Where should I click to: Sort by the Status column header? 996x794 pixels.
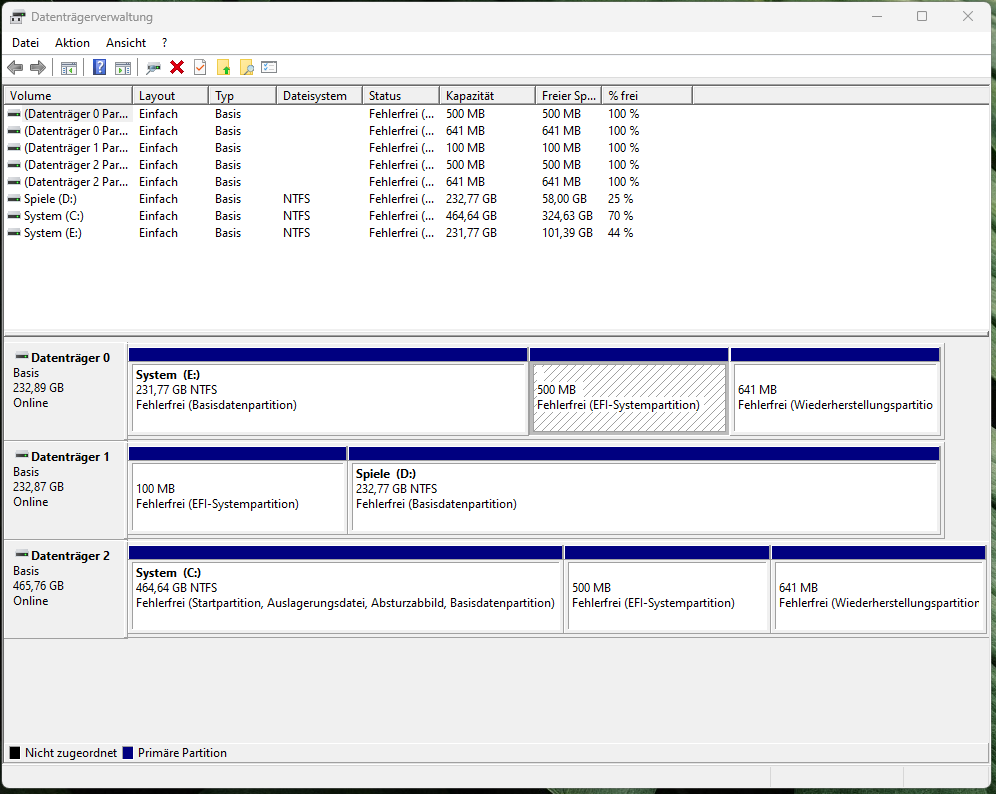401,96
